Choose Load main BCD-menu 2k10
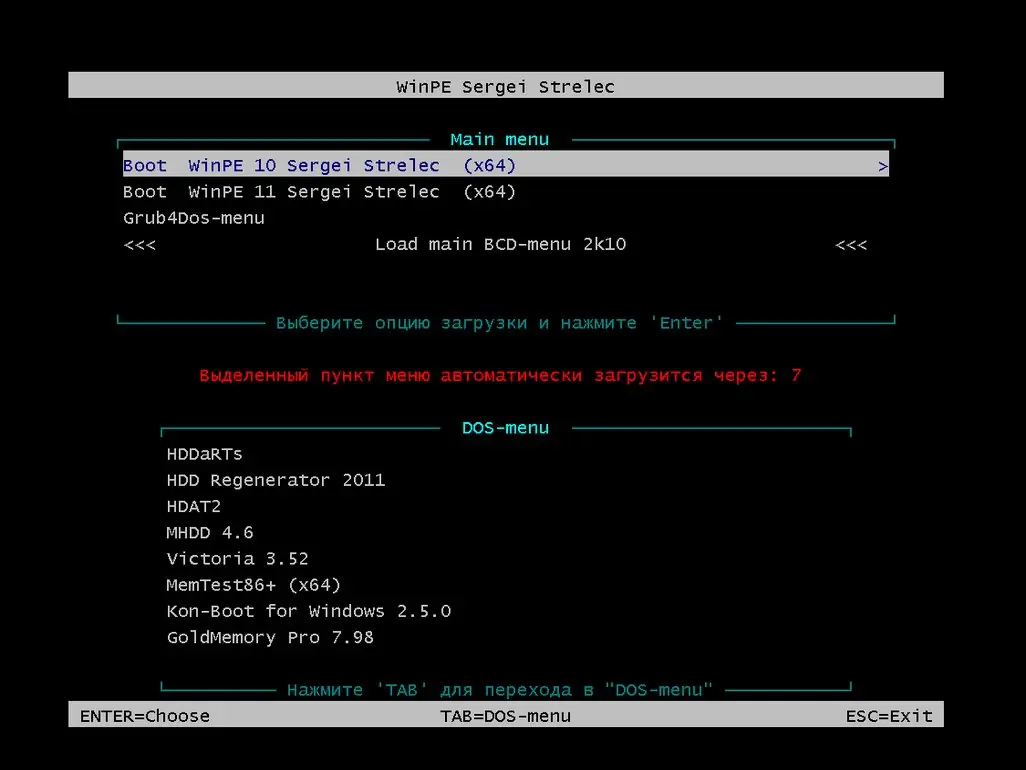The width and height of the screenshot is (1026, 770). (x=501, y=244)
